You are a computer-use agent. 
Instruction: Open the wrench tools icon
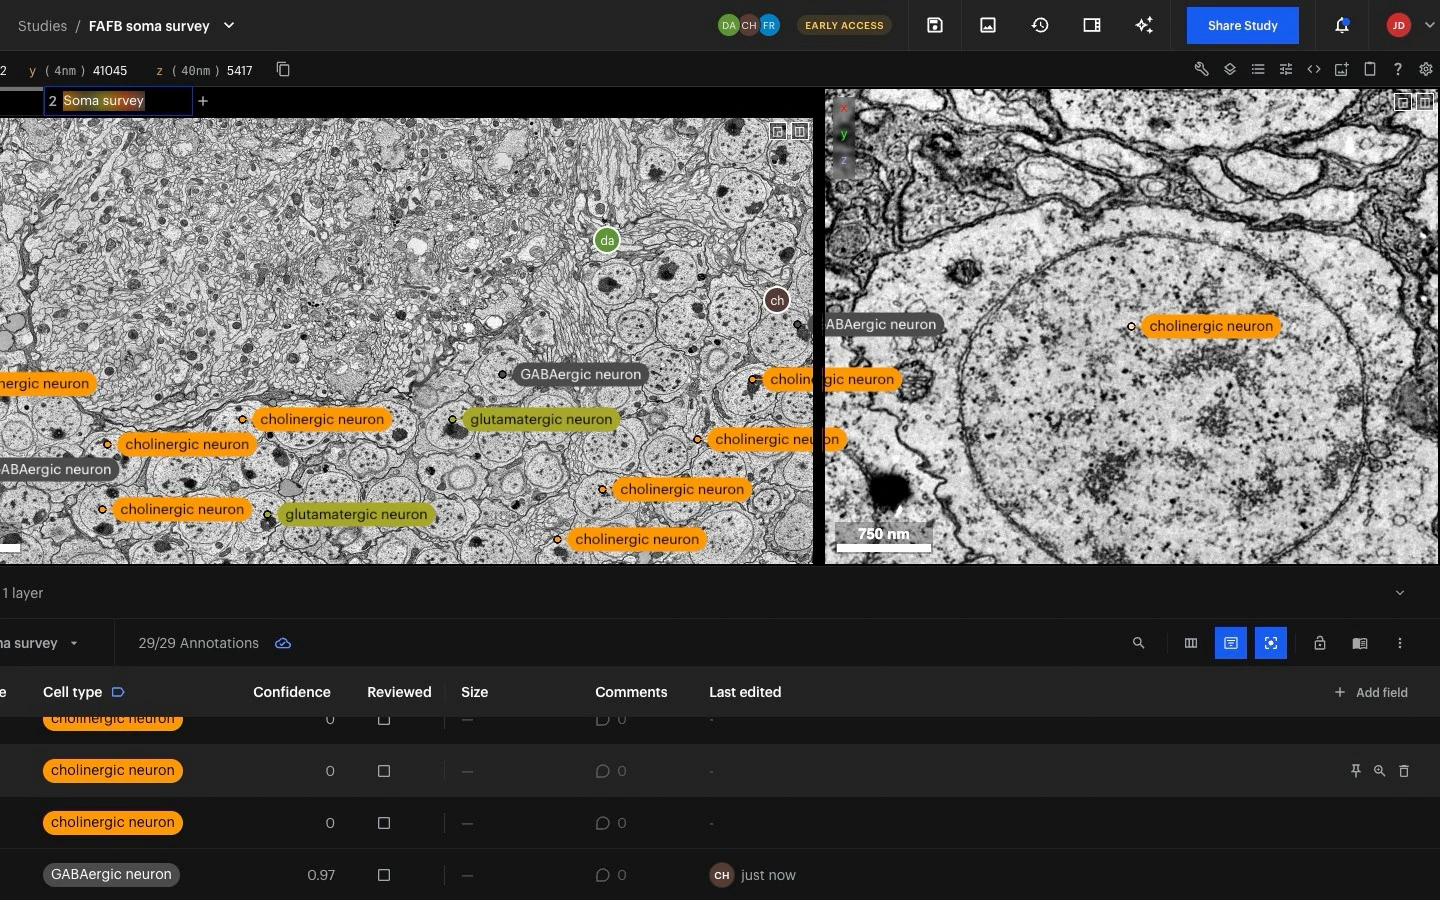click(1202, 69)
